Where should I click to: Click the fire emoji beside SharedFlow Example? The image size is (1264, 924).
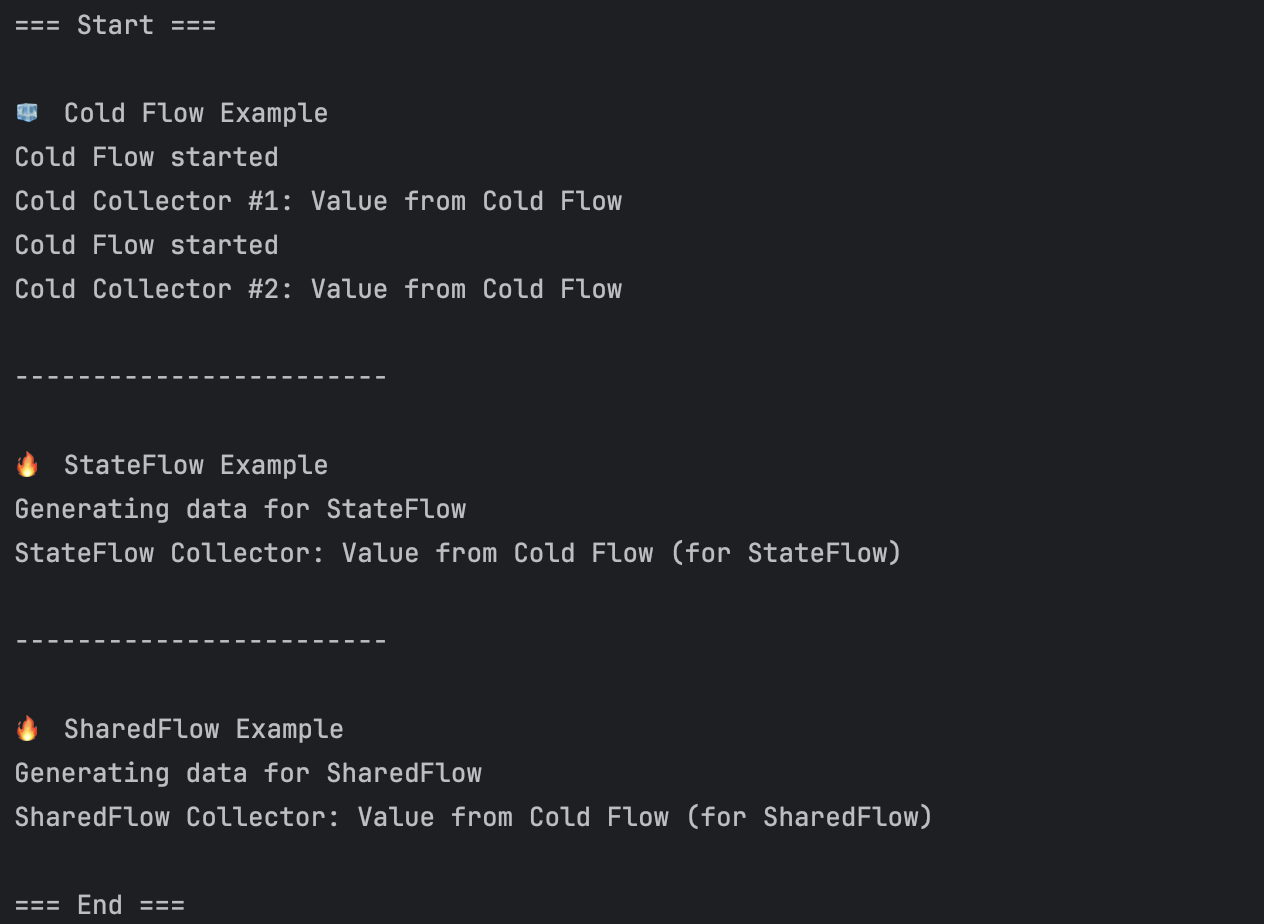pyautogui.click(x=27, y=729)
